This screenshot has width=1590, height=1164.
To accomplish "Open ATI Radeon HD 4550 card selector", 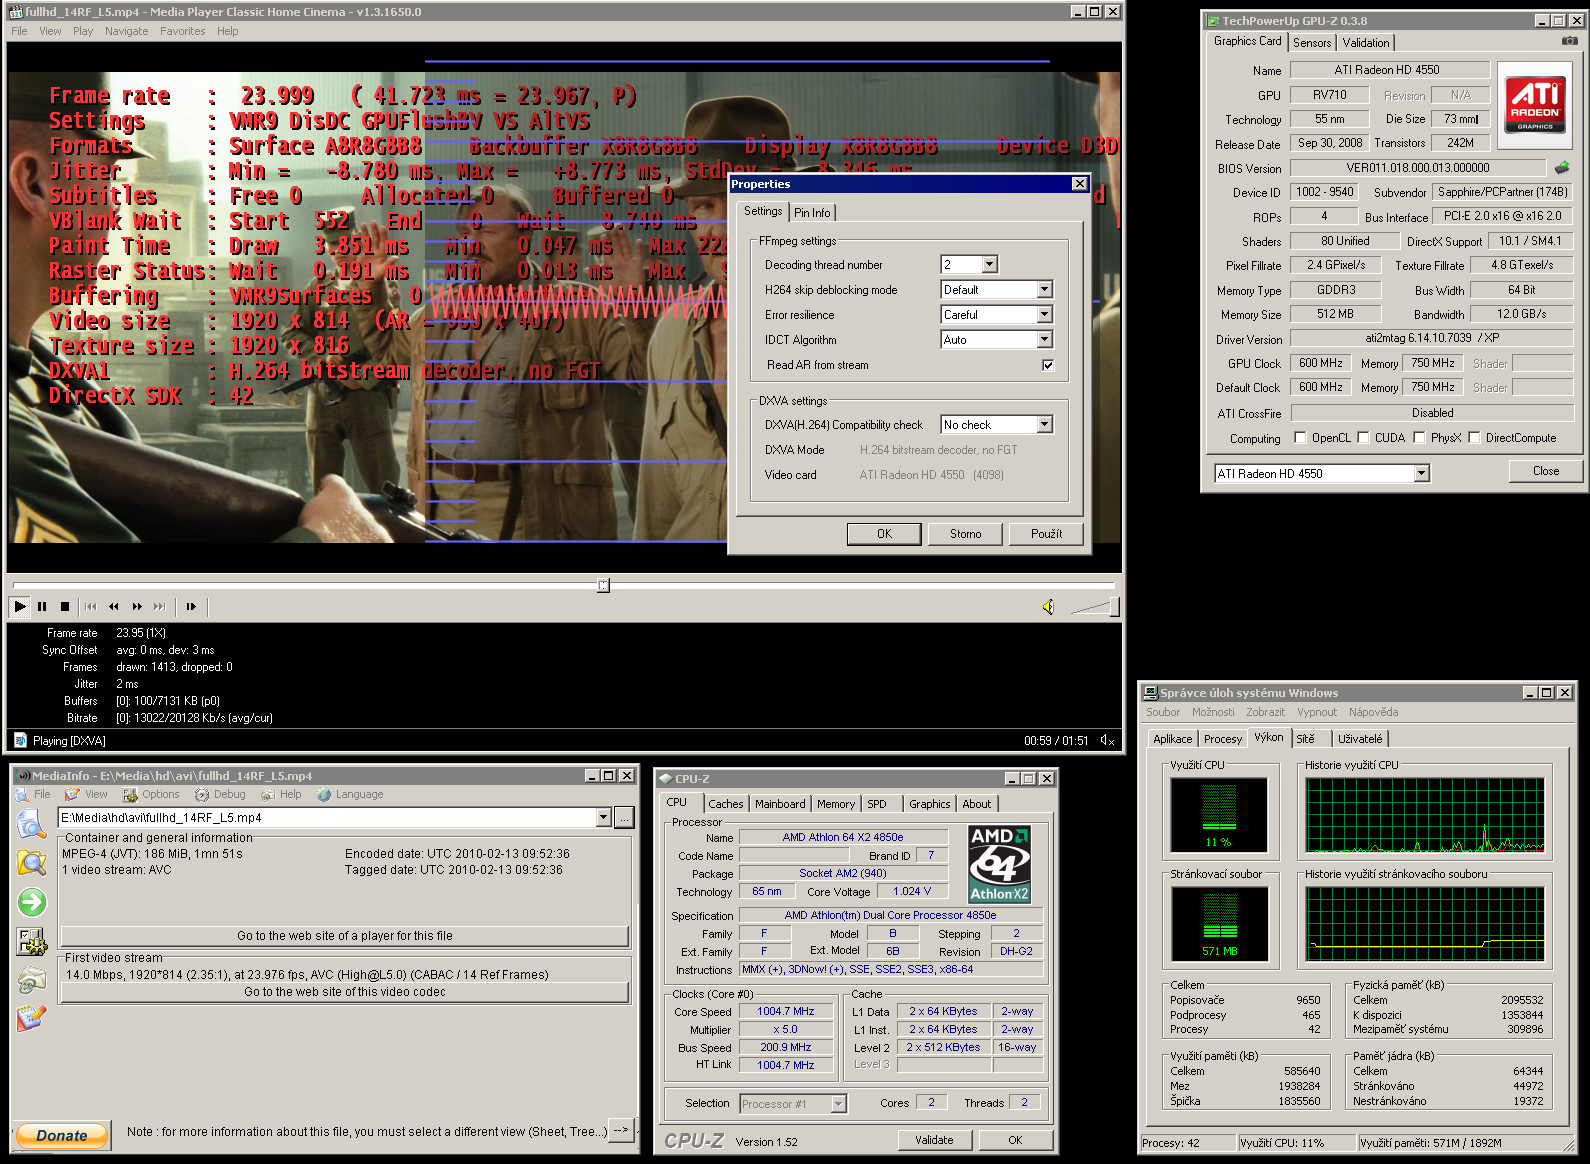I will point(1421,474).
